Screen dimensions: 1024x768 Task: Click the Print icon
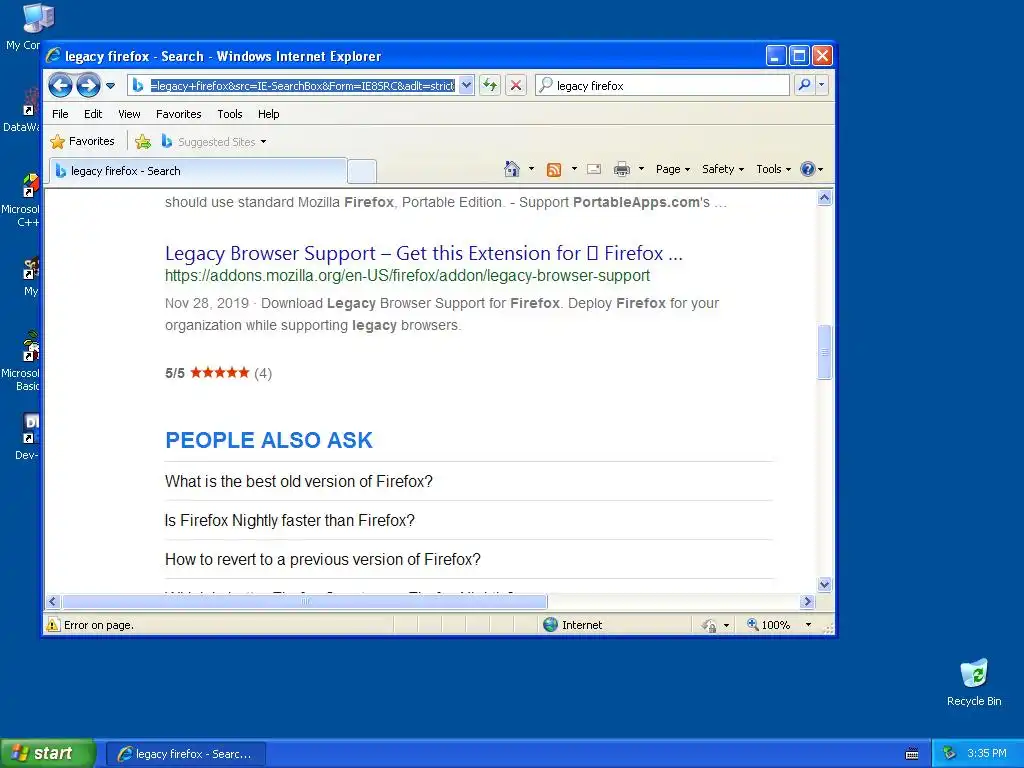click(x=622, y=170)
